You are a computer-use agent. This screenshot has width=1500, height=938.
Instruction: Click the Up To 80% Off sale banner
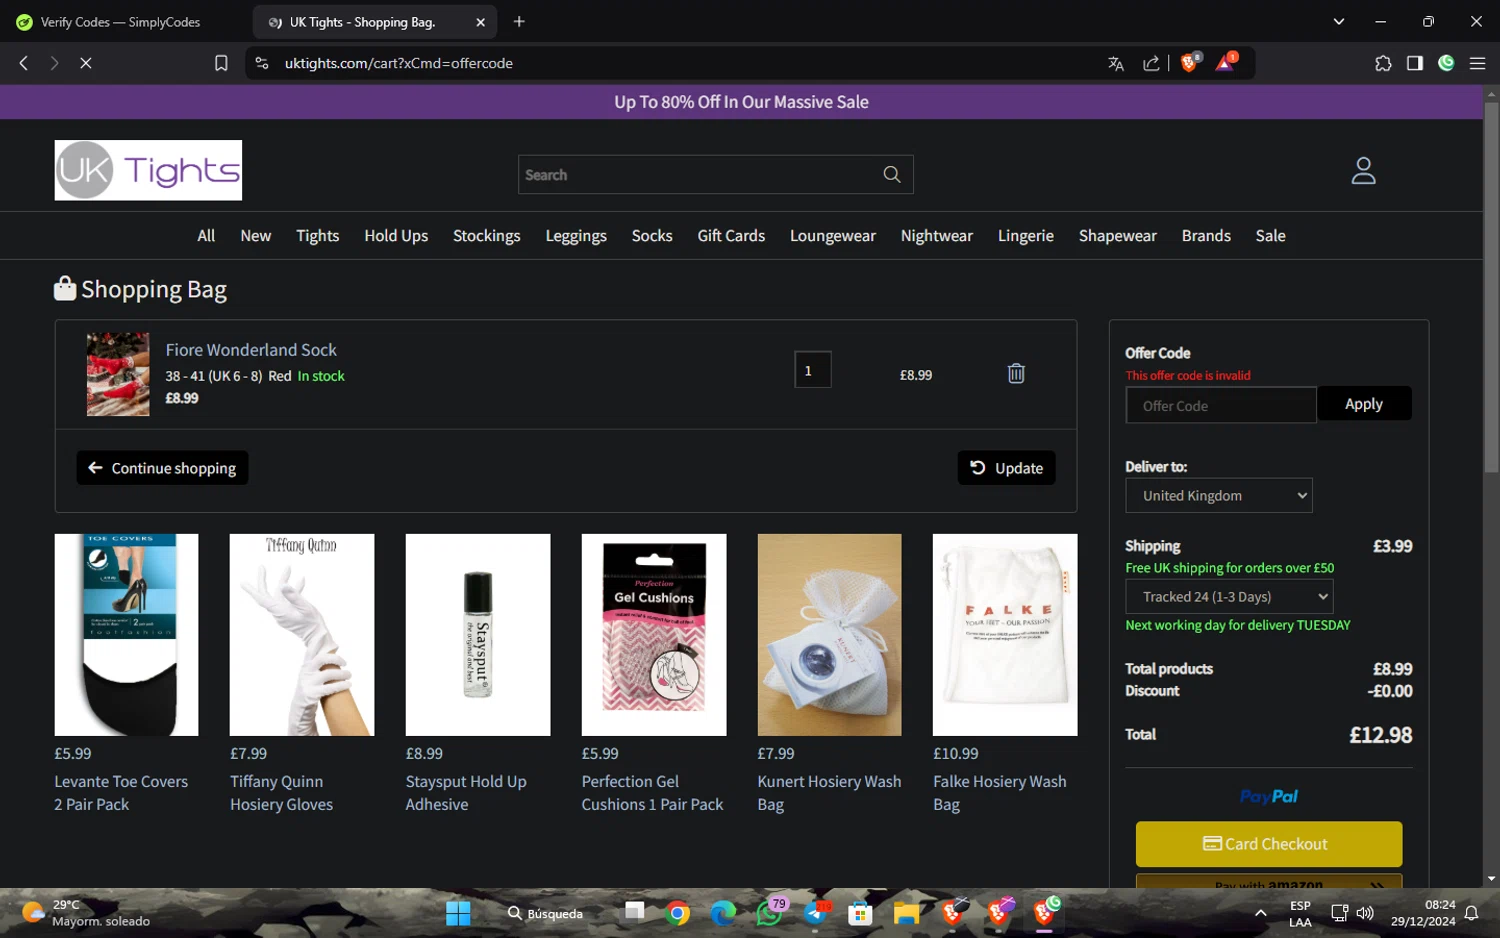[x=741, y=102]
